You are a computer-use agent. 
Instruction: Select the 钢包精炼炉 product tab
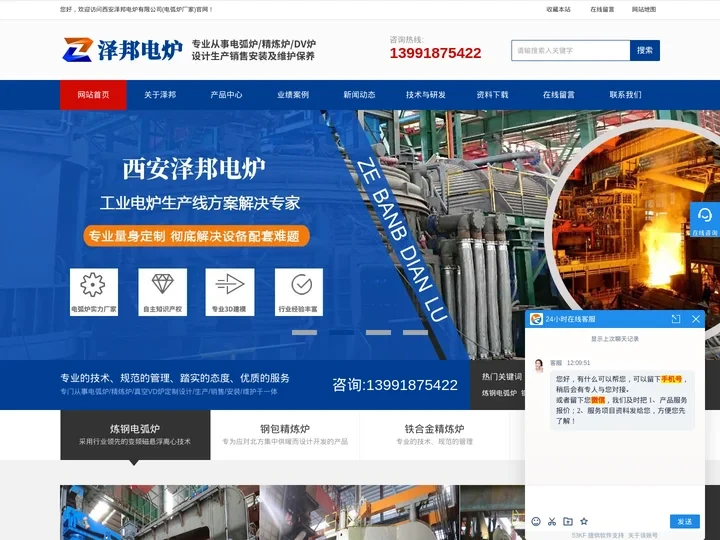(285, 434)
